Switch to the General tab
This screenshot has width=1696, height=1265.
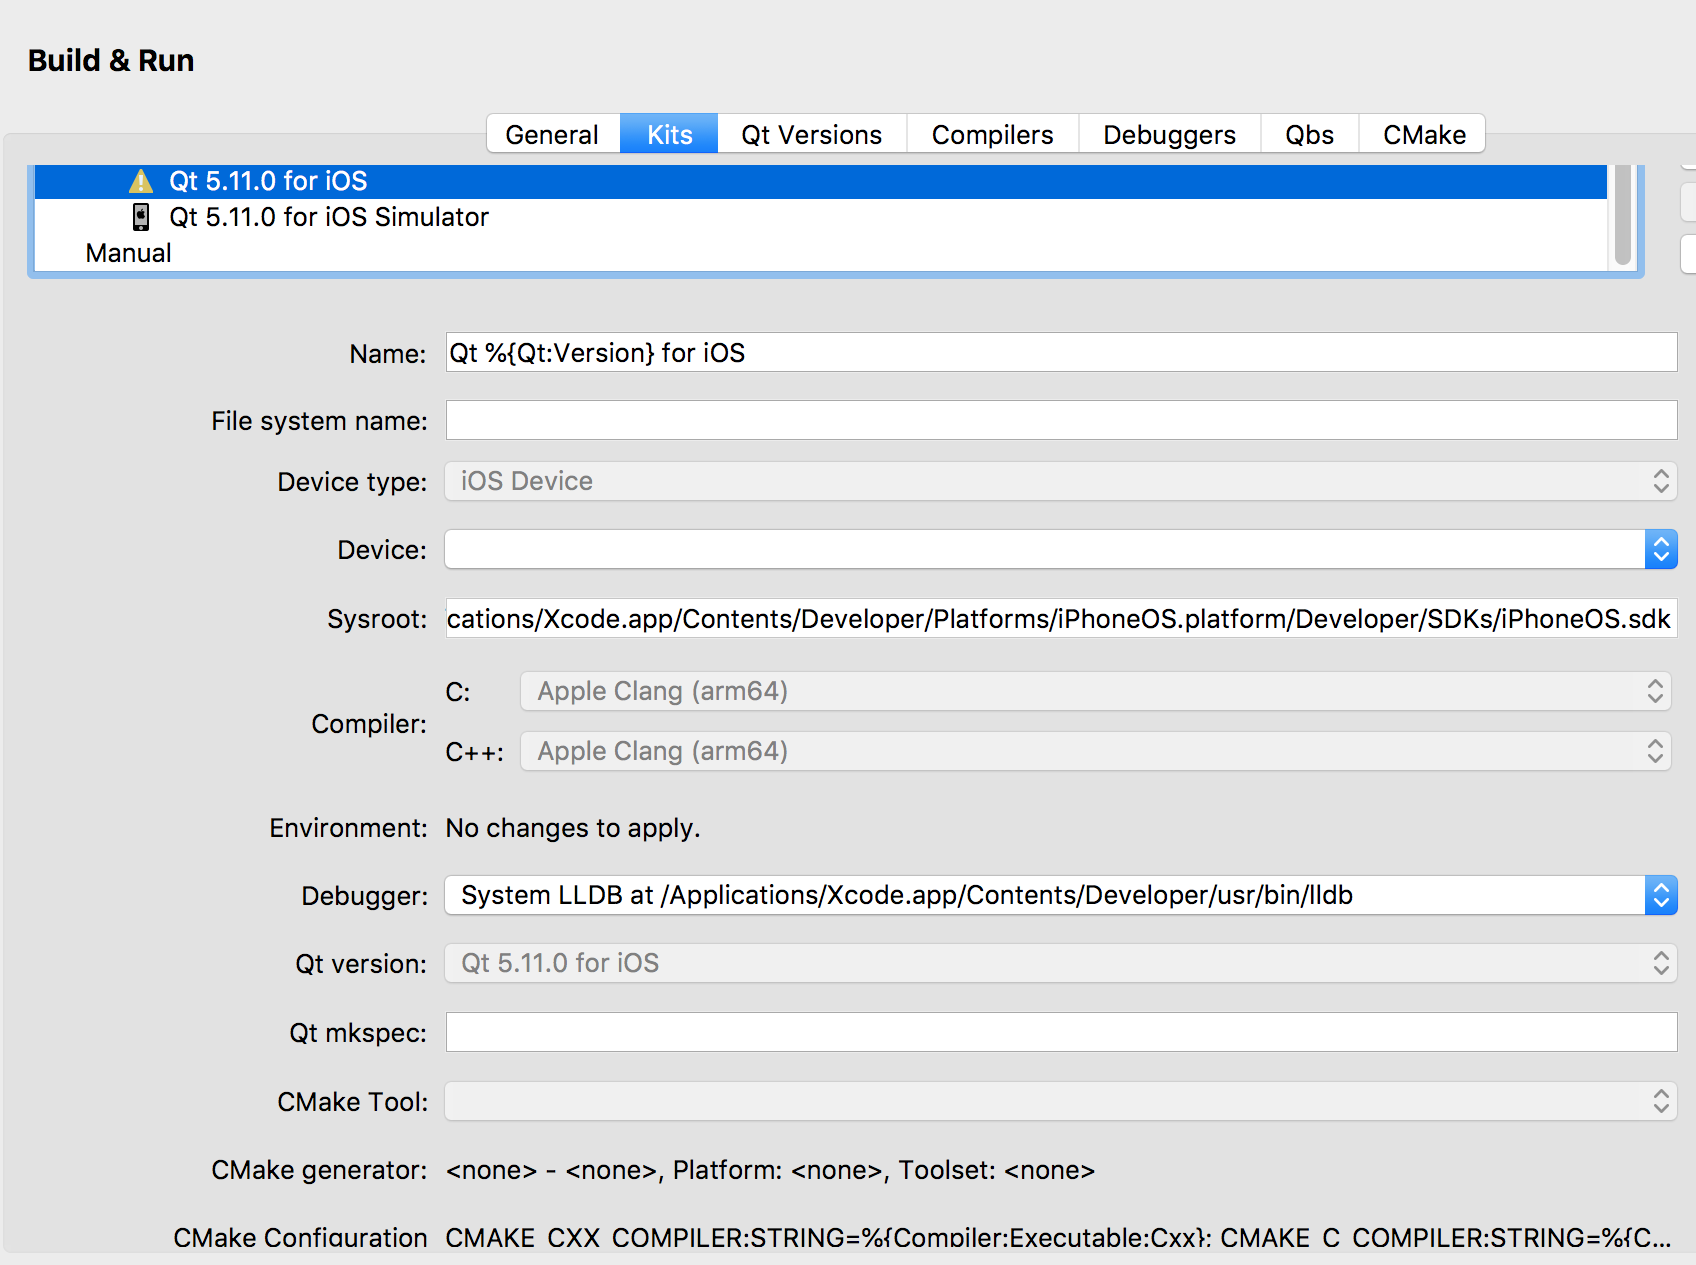point(552,134)
